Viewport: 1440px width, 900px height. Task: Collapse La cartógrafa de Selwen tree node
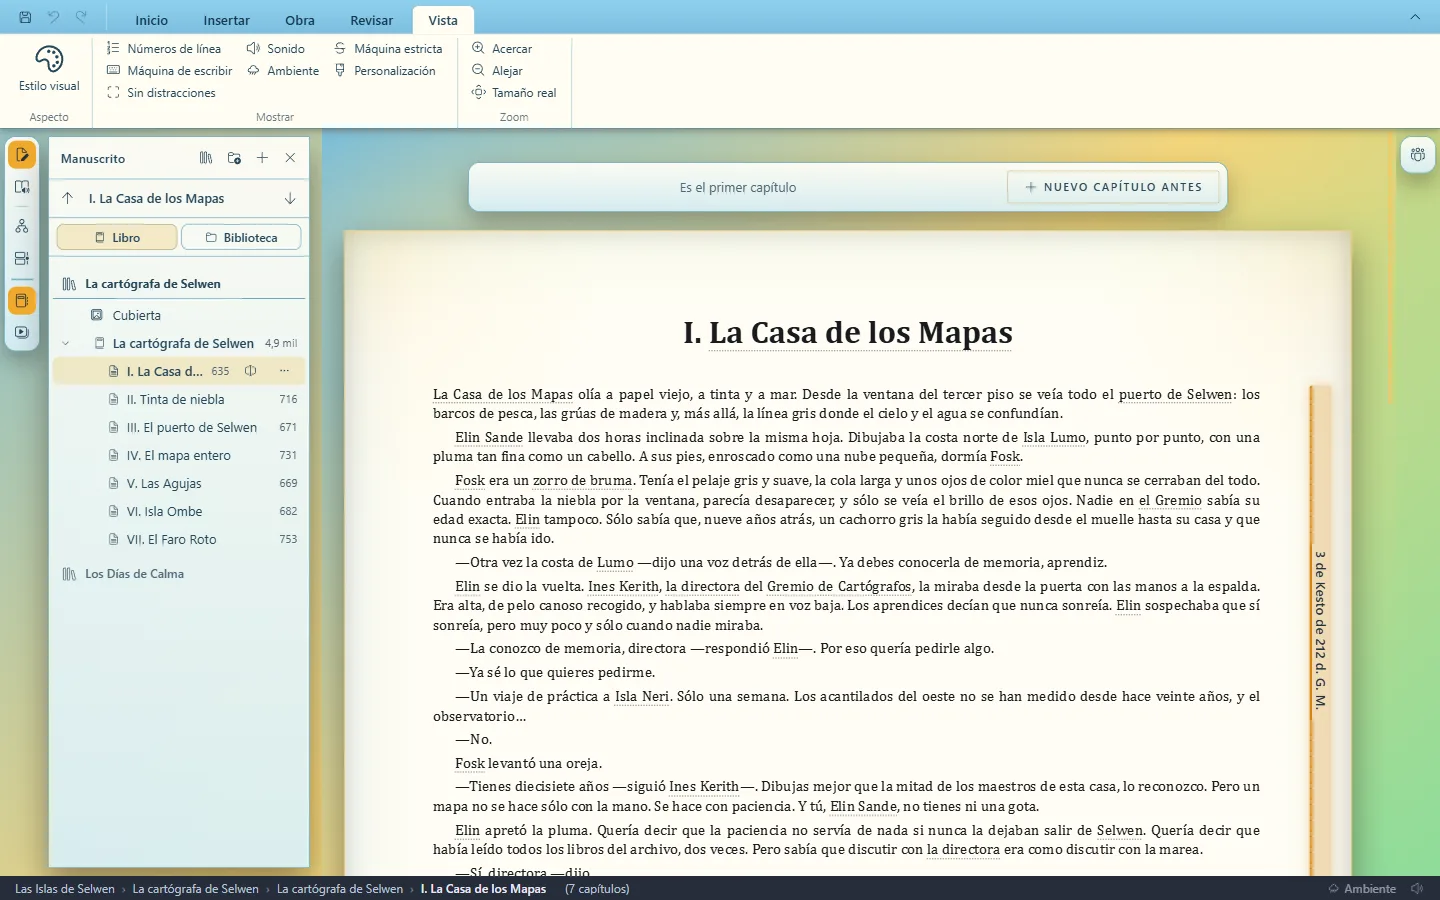pos(66,343)
